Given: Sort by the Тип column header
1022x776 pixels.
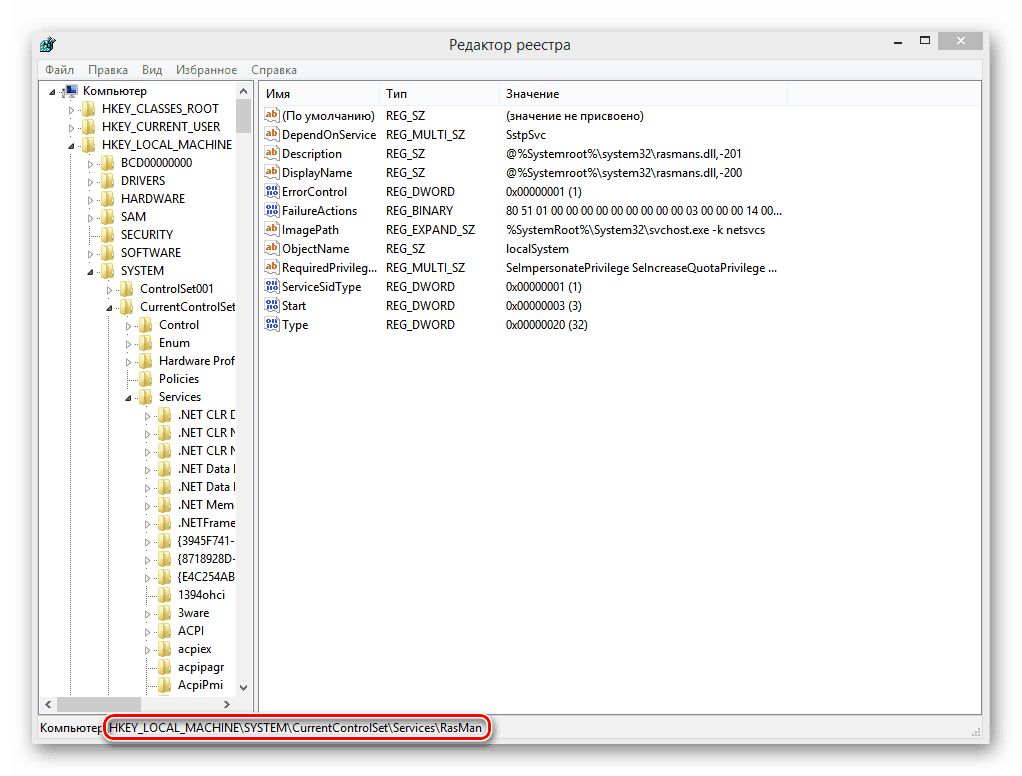Looking at the screenshot, I should [439, 94].
